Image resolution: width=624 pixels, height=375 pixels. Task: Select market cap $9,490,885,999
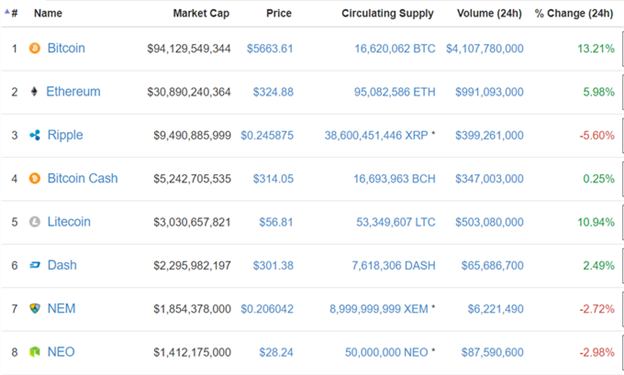click(192, 135)
